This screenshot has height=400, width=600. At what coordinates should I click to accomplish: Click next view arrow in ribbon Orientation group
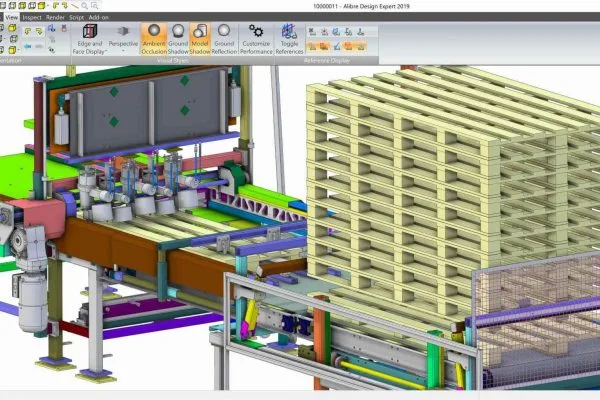(x=39, y=32)
